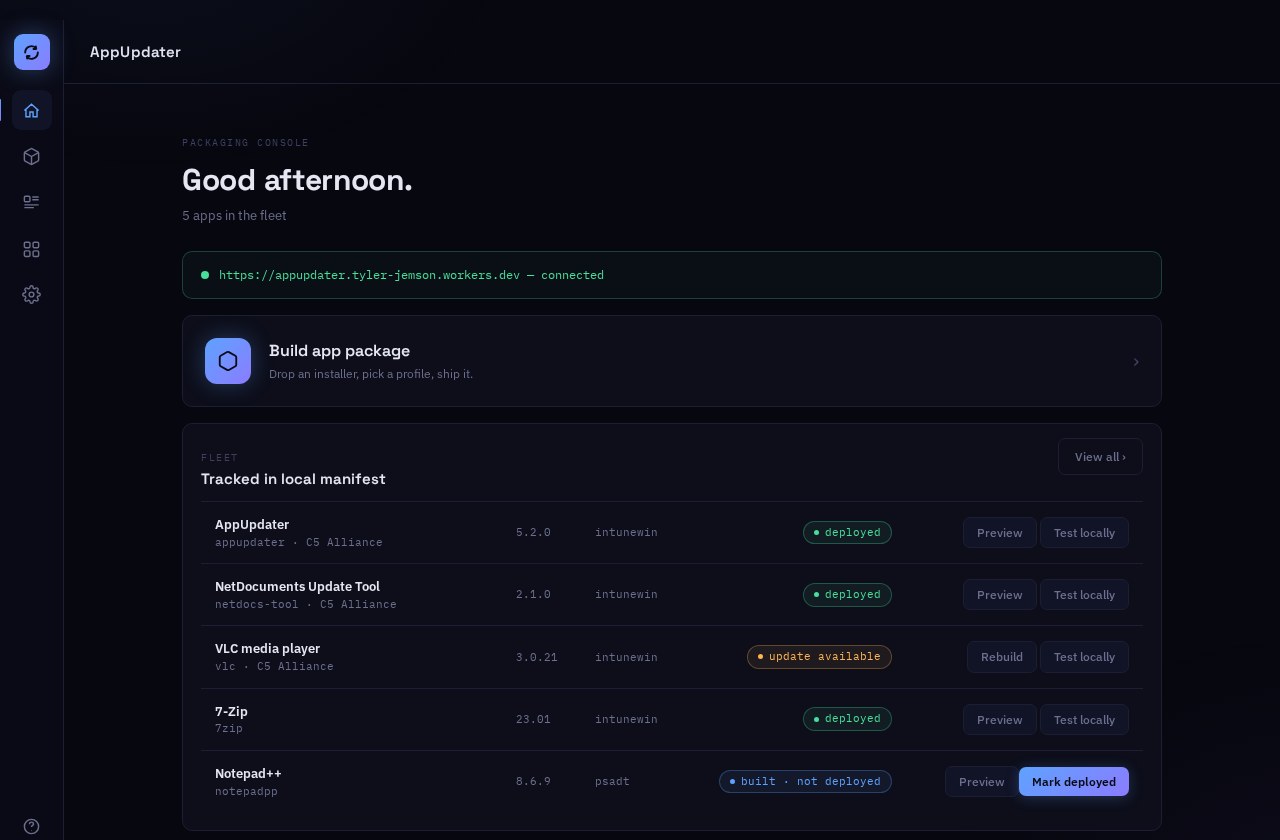Preview the AppUpdater package

[x=1000, y=533]
